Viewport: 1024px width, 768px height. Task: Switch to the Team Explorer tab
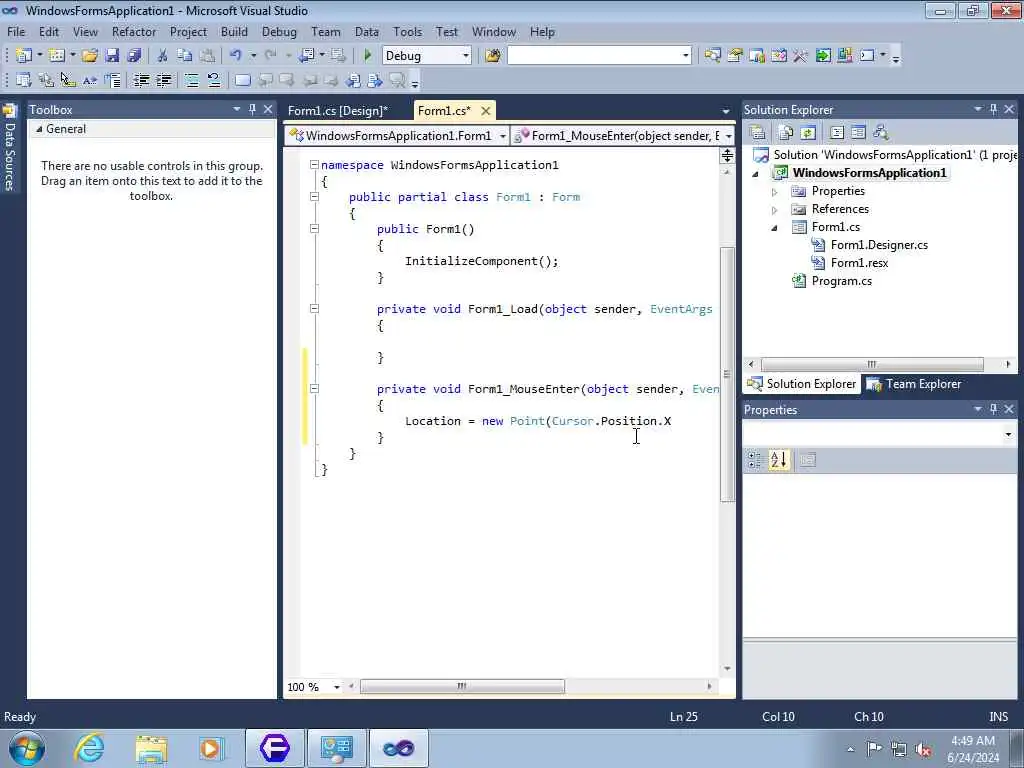tap(915, 384)
